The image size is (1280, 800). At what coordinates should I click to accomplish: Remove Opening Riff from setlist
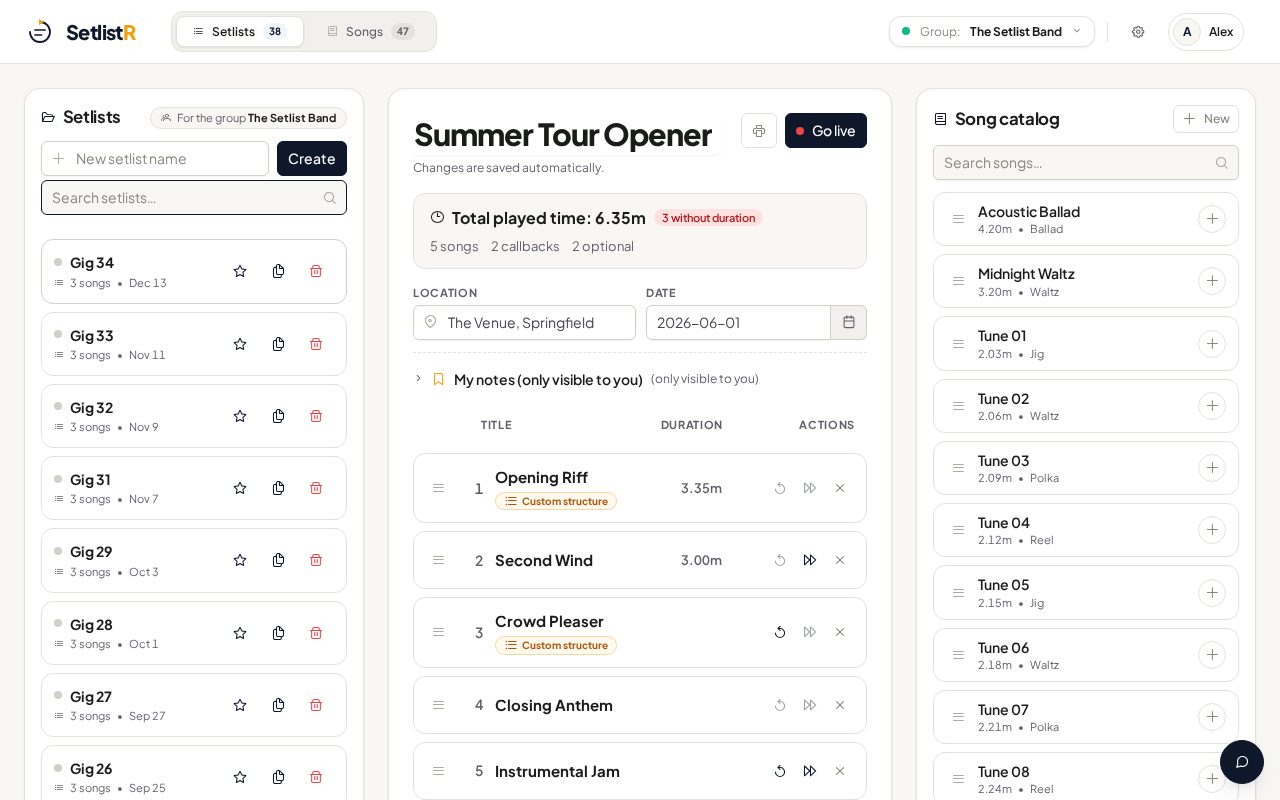coord(840,488)
